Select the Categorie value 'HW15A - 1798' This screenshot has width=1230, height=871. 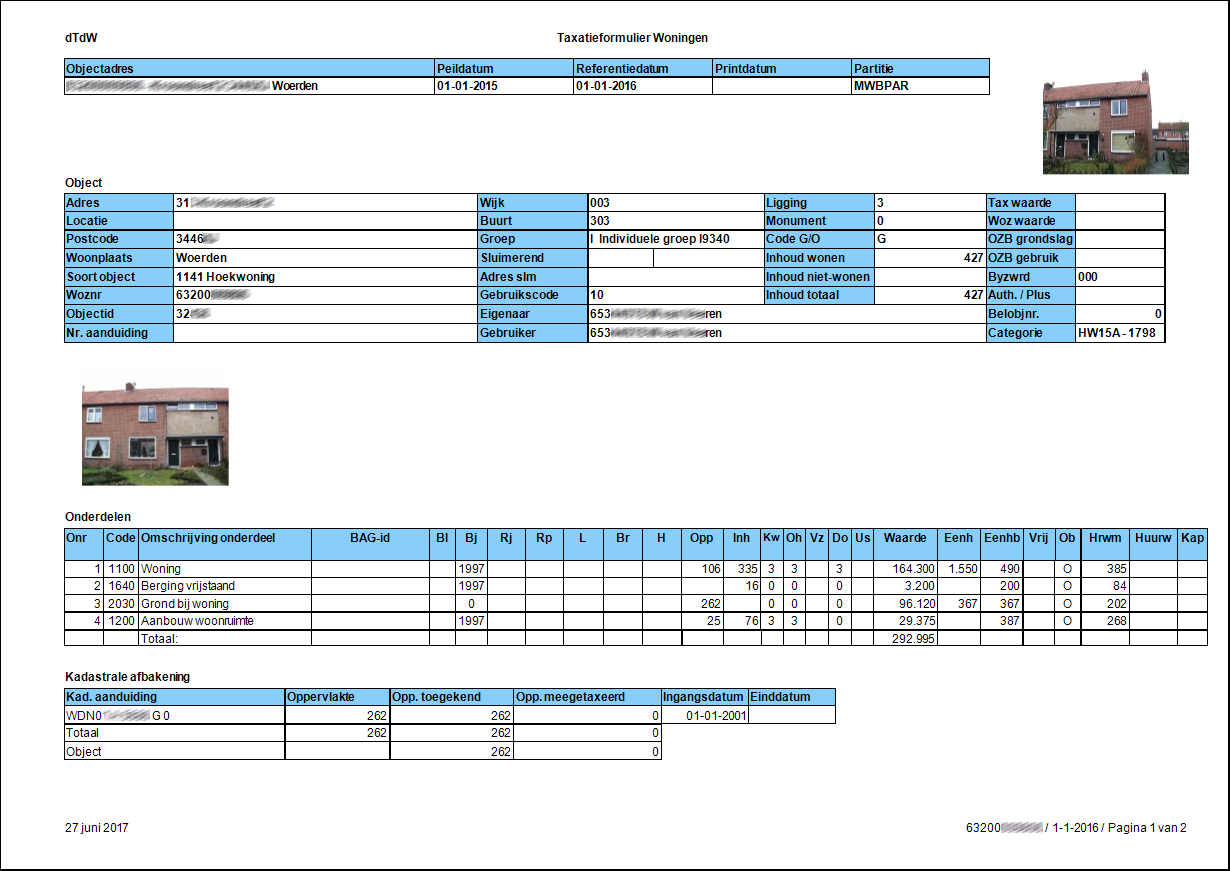point(1117,333)
